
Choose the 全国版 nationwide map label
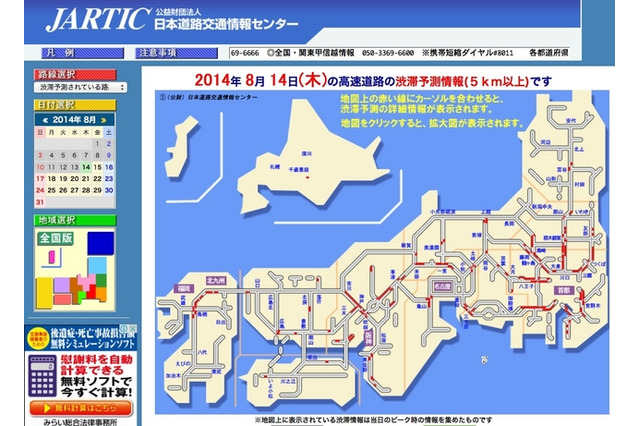coord(56,238)
